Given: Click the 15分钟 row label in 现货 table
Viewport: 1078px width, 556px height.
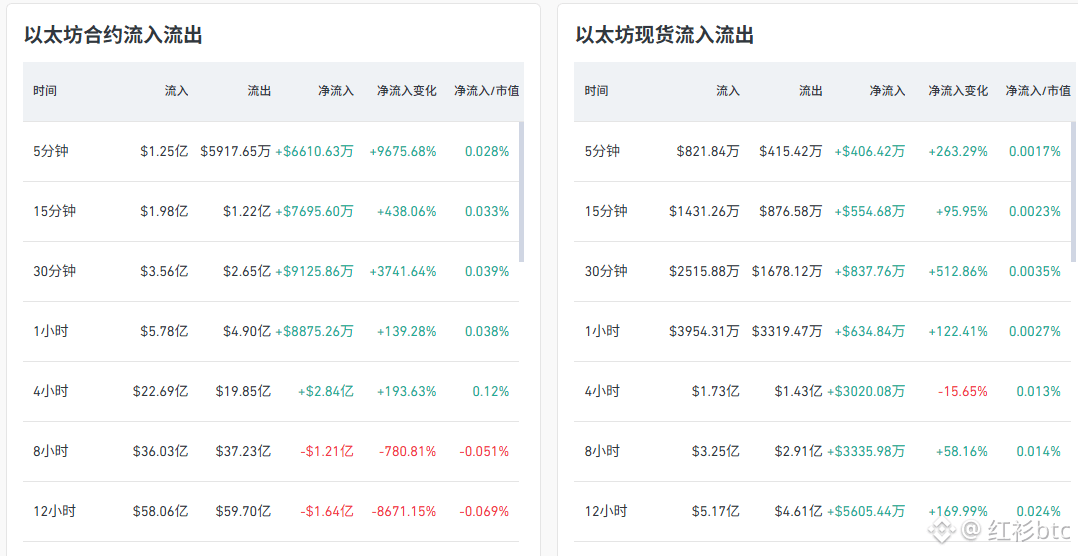Looking at the screenshot, I should pos(606,211).
